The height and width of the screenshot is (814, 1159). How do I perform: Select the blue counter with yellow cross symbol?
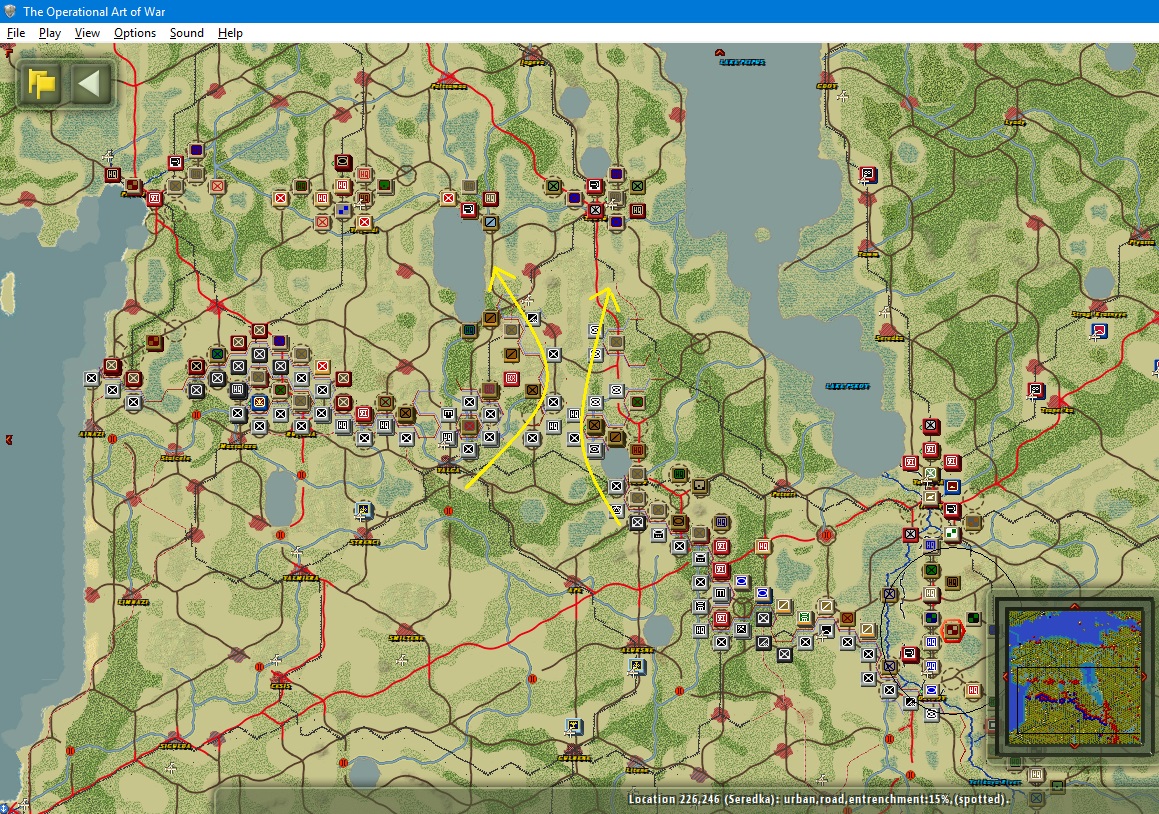pyautogui.click(x=259, y=404)
